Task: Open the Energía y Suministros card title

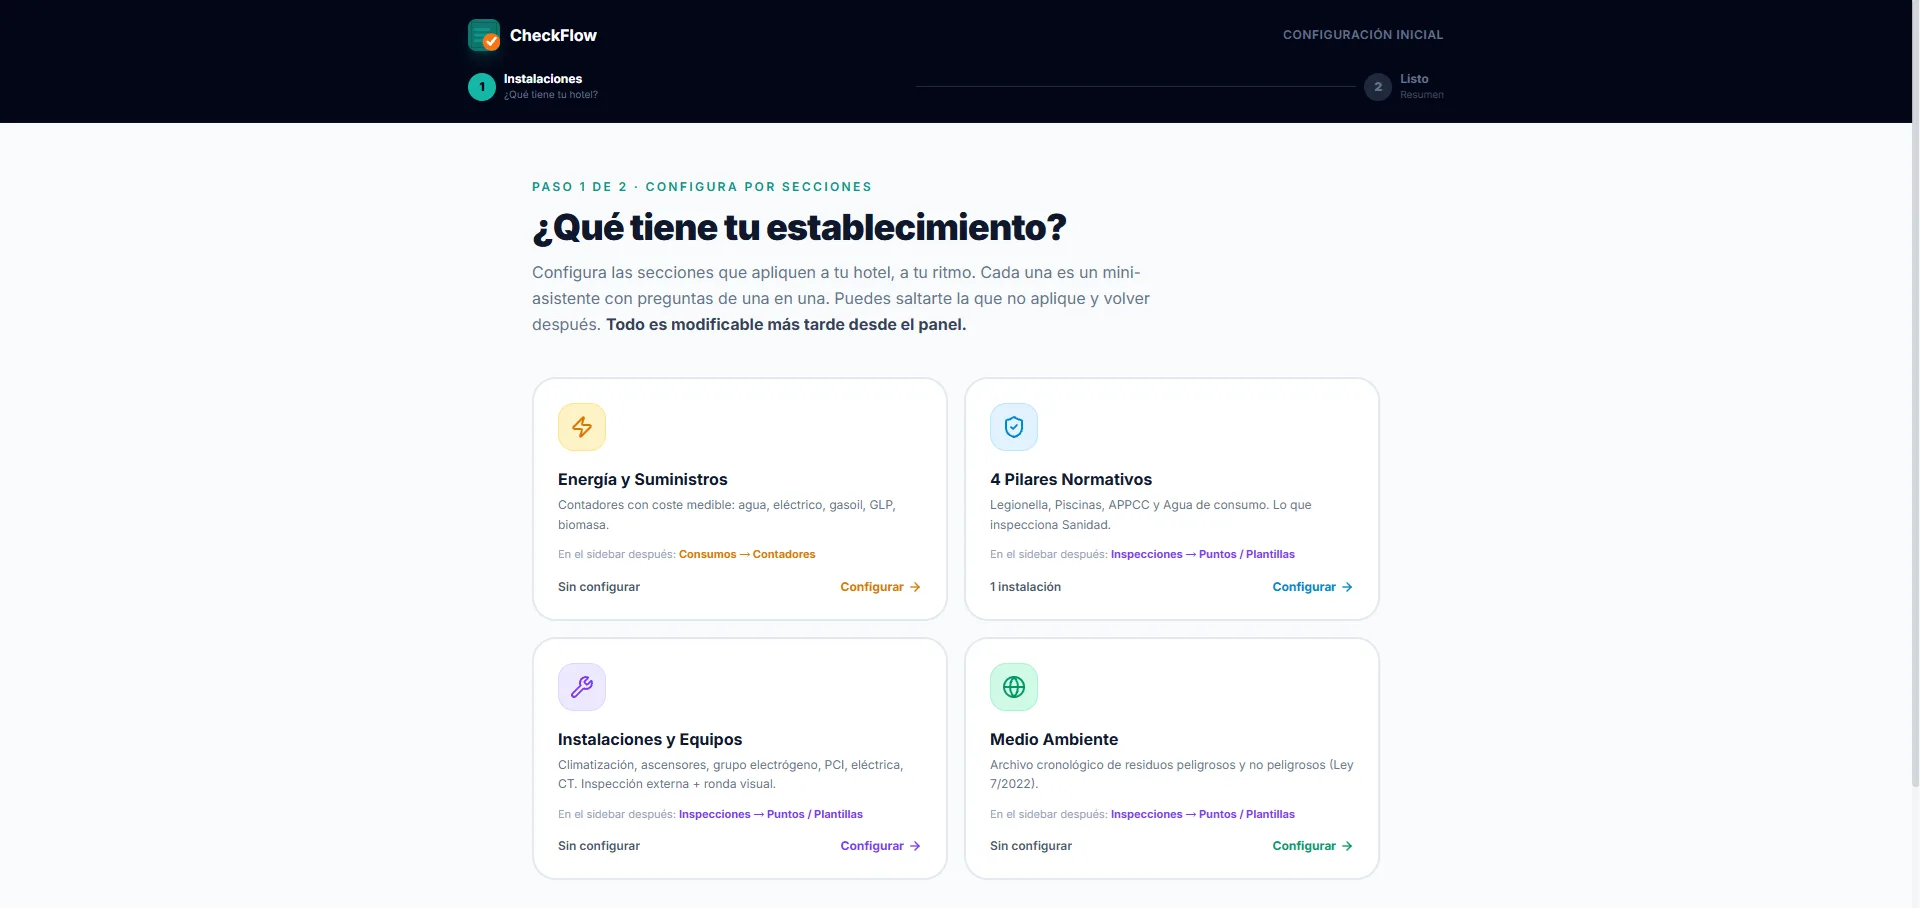Action: (643, 480)
